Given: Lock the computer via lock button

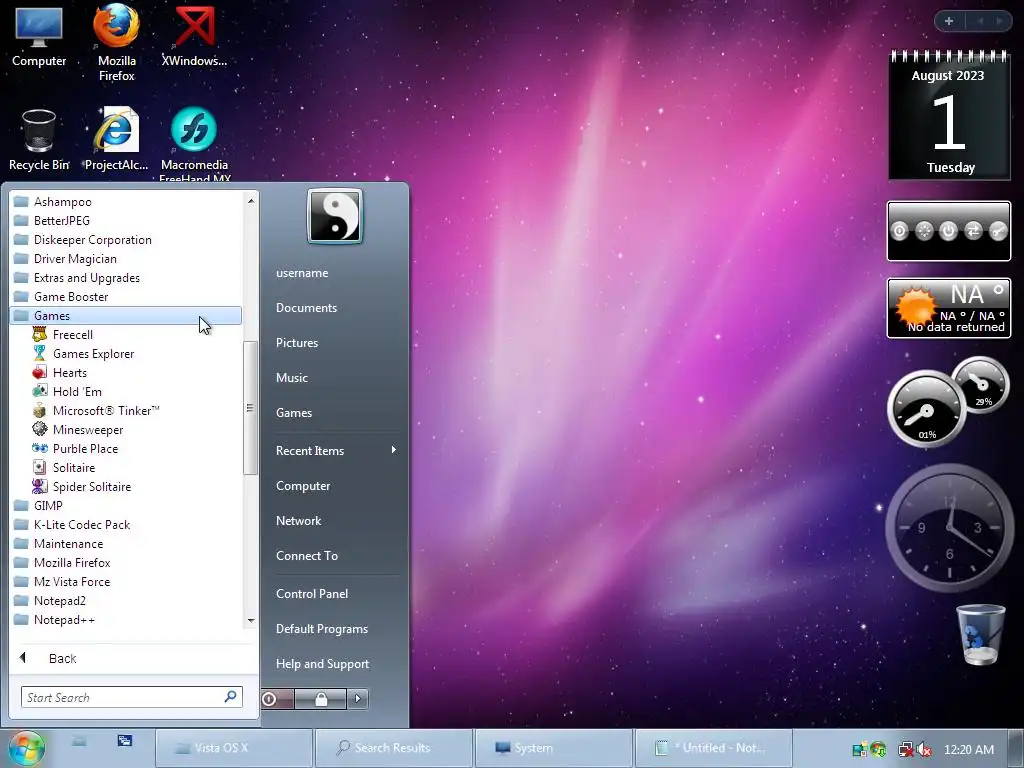Looking at the screenshot, I should point(321,699).
